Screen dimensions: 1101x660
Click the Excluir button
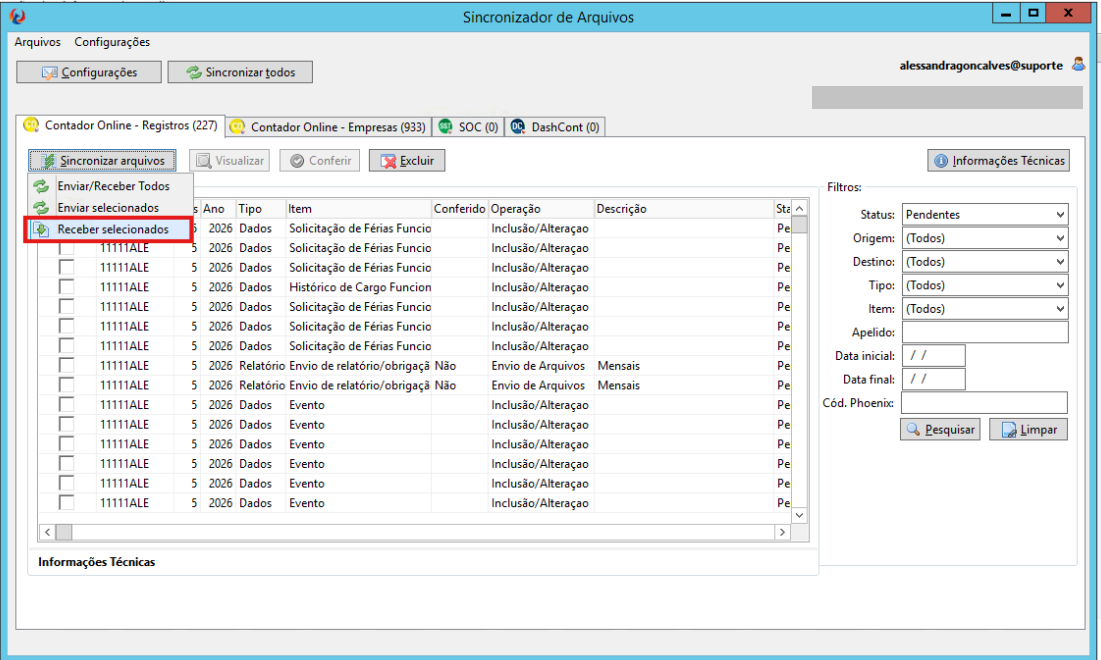[407, 161]
